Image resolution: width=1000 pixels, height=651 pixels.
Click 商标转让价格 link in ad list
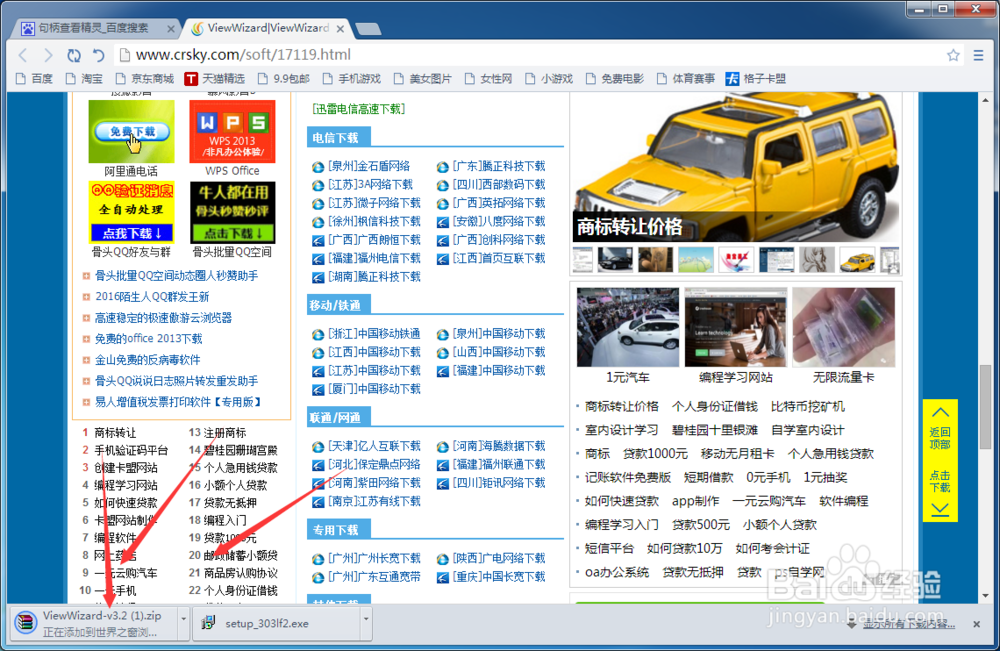click(x=621, y=407)
